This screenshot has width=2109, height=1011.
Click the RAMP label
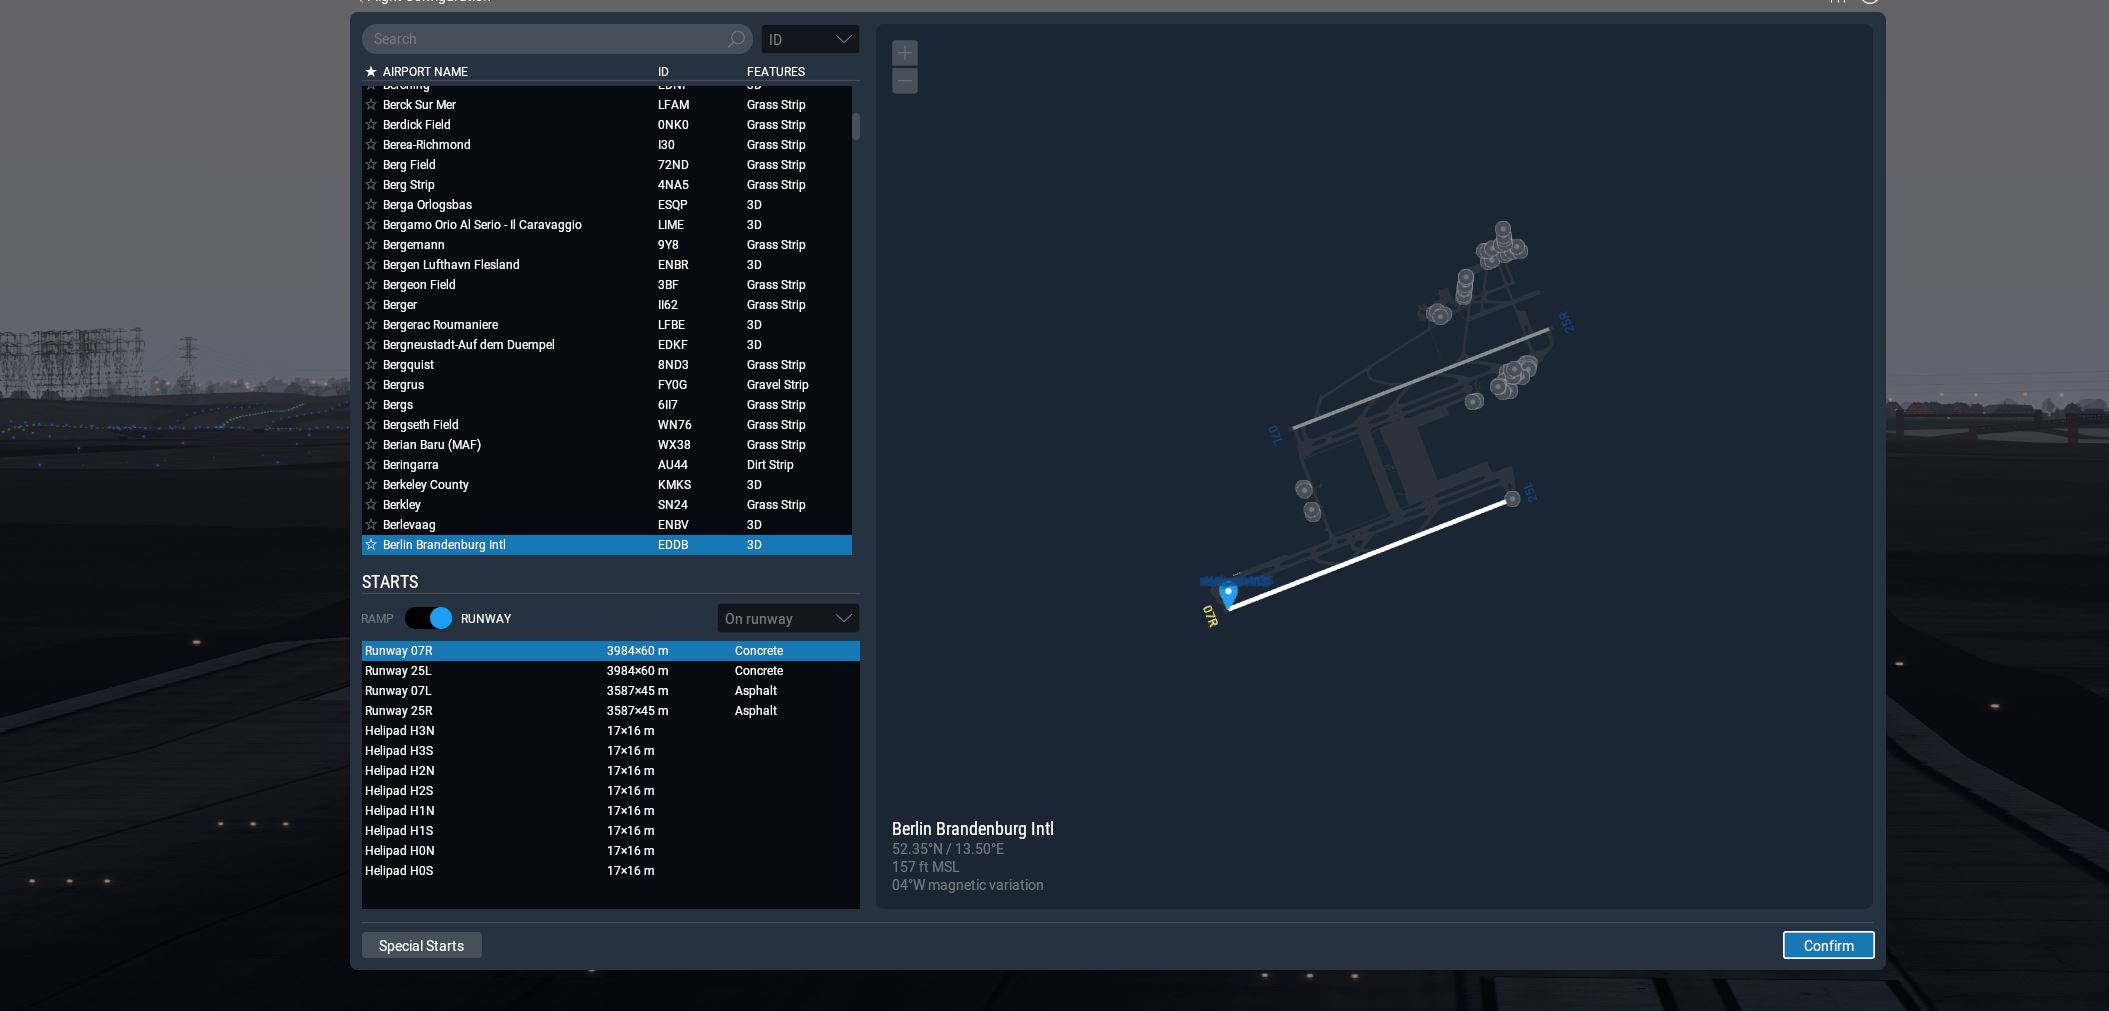[377, 619]
